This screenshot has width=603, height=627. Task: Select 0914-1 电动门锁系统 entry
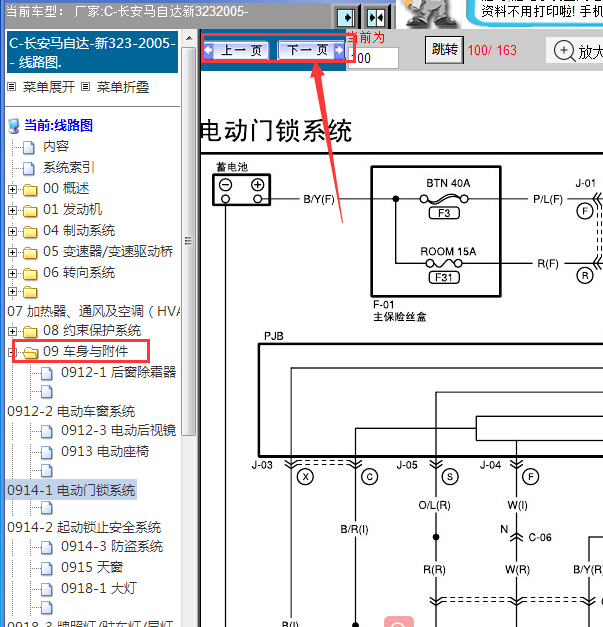click(x=71, y=490)
